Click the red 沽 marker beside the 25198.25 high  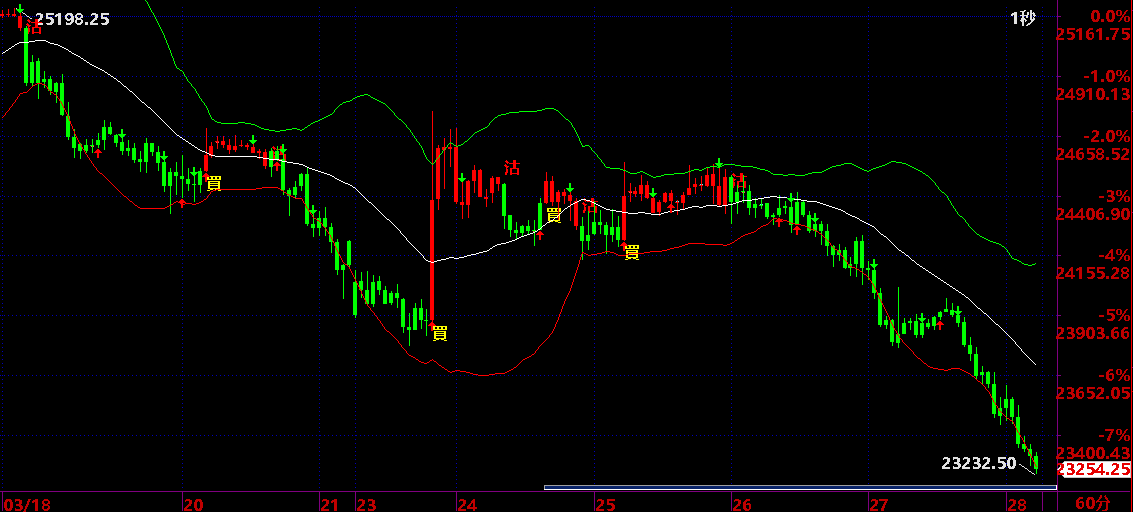36,28
